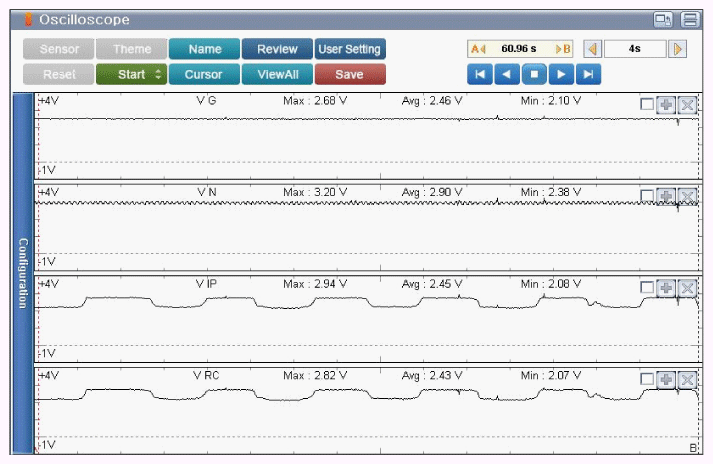Skip to the first frame of recording
Viewport: 713px width, 464px height.
pyautogui.click(x=480, y=74)
